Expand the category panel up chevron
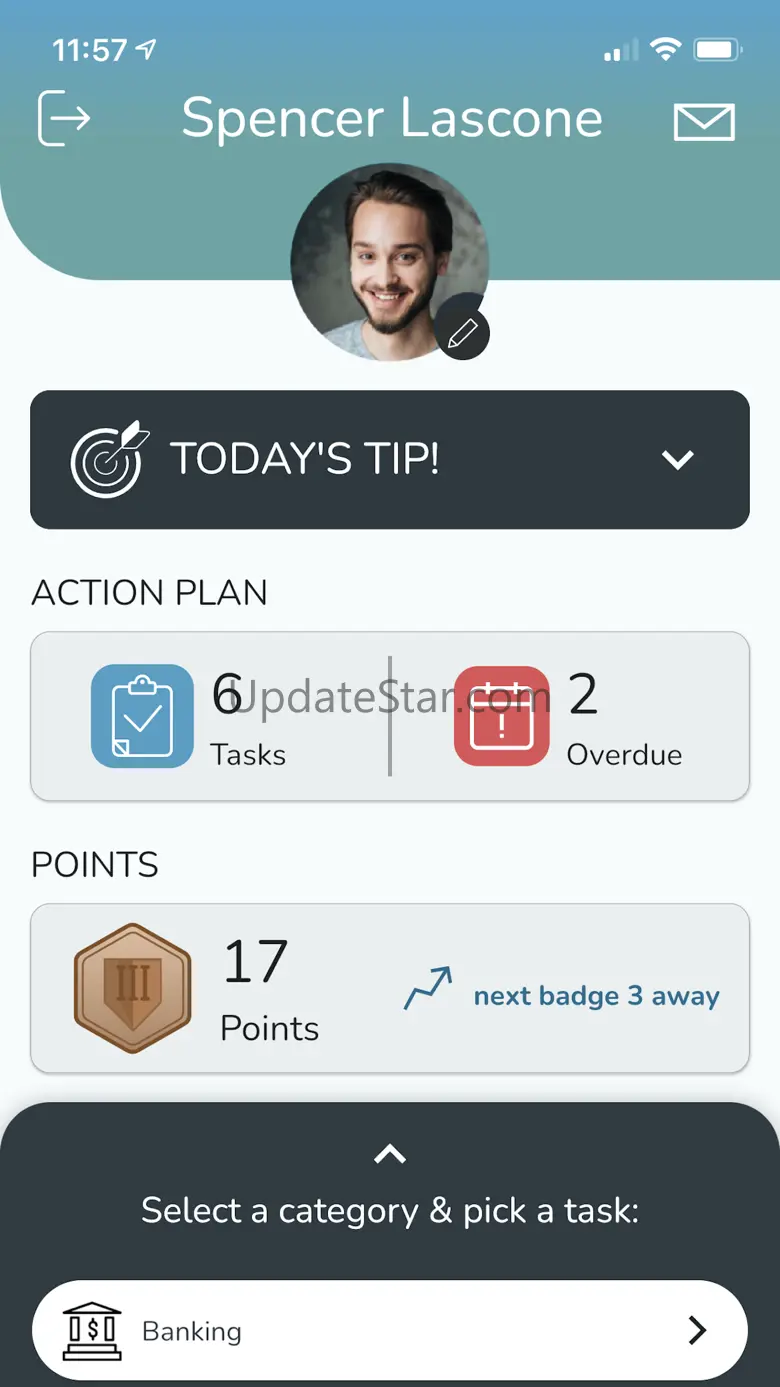Viewport: 780px width, 1387px height. click(390, 1155)
